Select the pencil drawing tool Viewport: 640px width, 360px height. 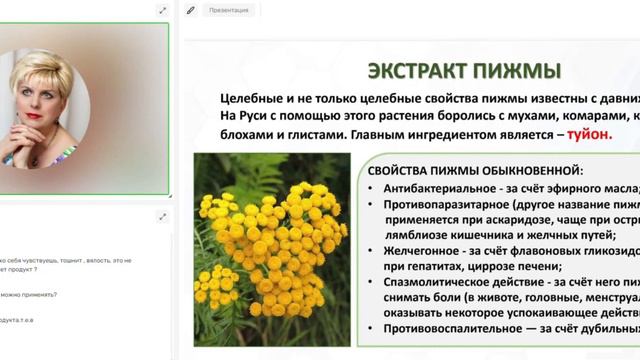tap(191, 10)
